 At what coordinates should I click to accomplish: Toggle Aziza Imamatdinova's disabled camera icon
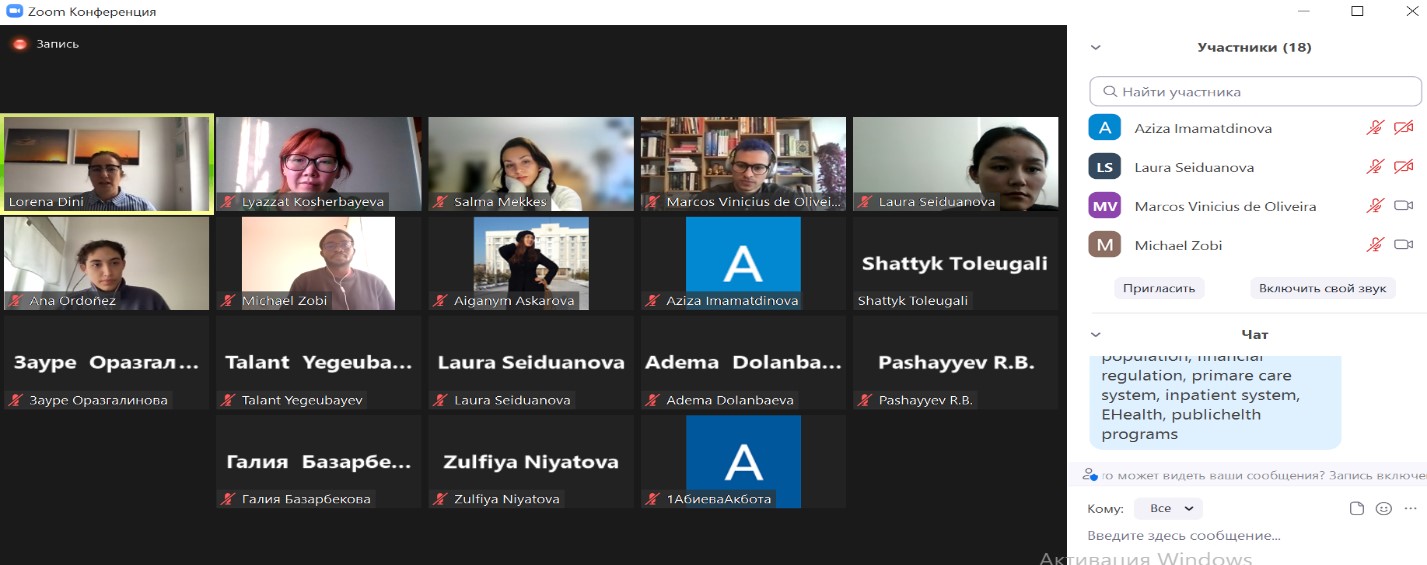point(1403,128)
